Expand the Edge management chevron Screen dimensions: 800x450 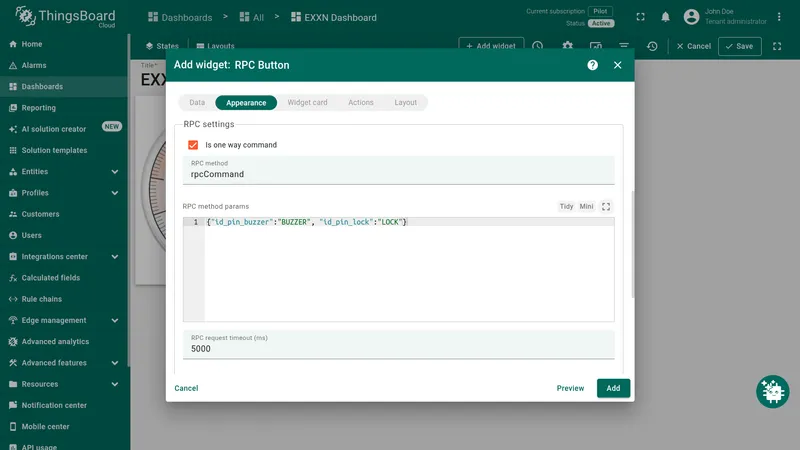[115, 320]
